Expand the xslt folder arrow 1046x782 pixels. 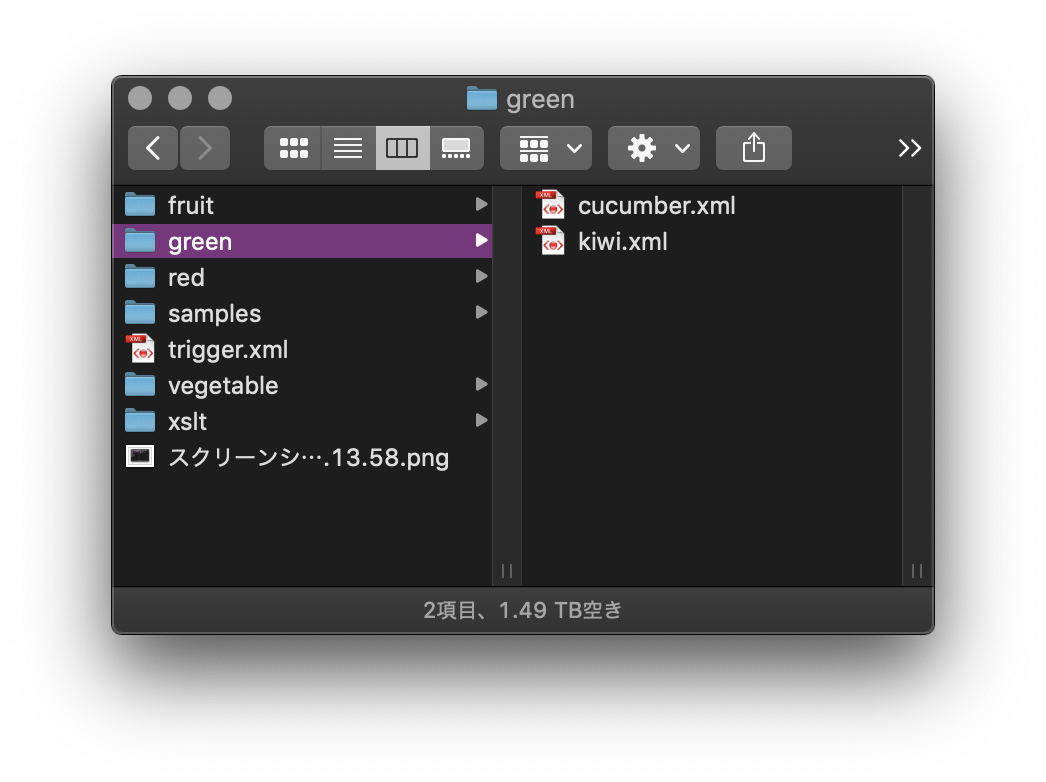pyautogui.click(x=481, y=420)
